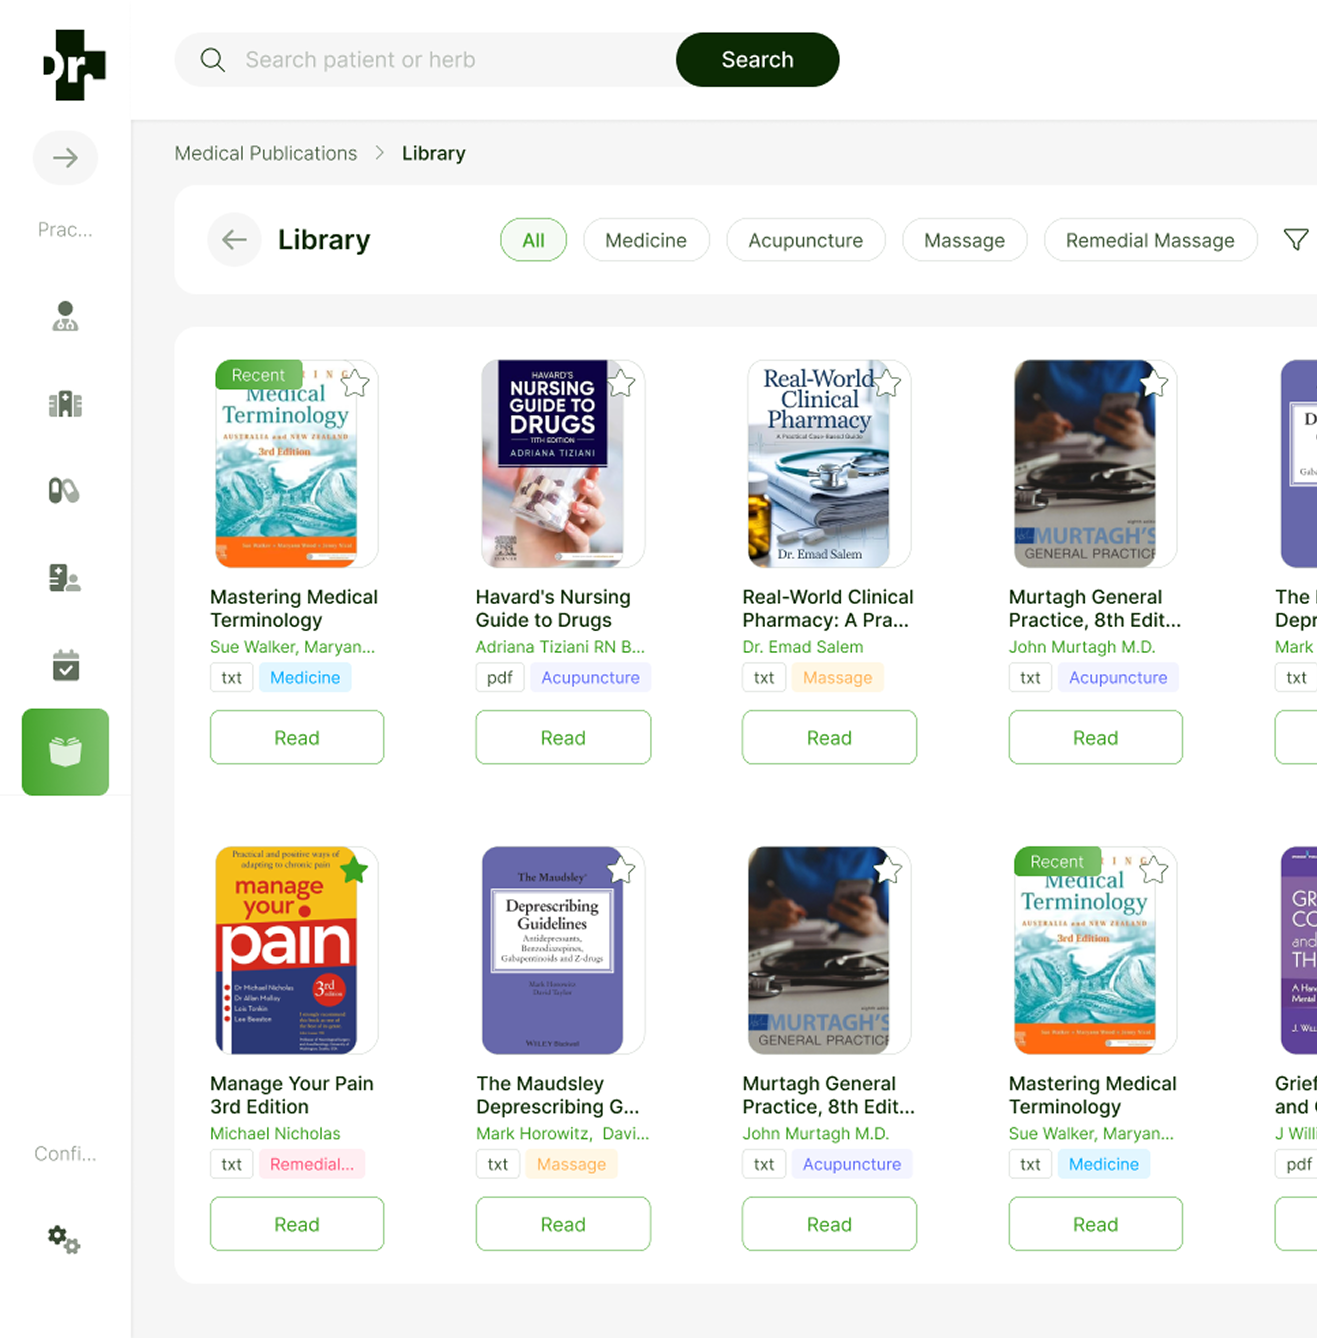Expand the sidebar with arrow button
Viewport: 1317px width, 1338px height.
(x=65, y=158)
